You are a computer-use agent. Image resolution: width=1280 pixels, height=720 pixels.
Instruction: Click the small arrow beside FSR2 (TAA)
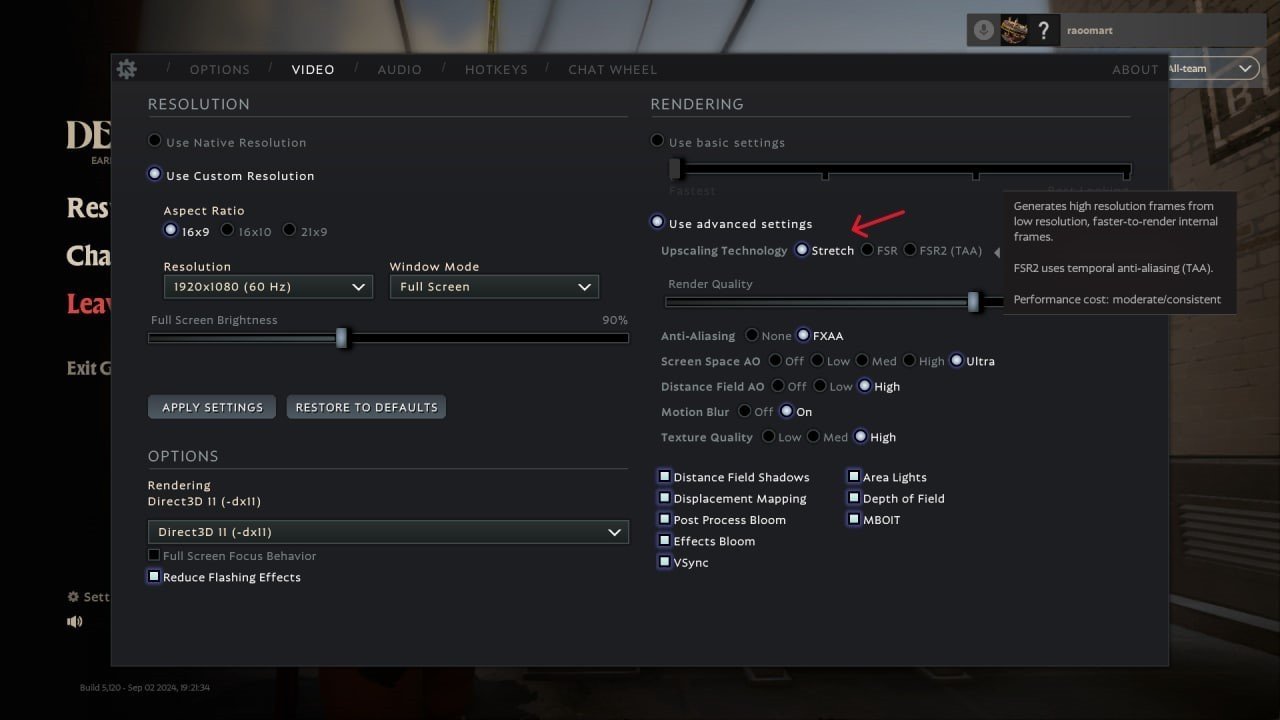click(996, 252)
